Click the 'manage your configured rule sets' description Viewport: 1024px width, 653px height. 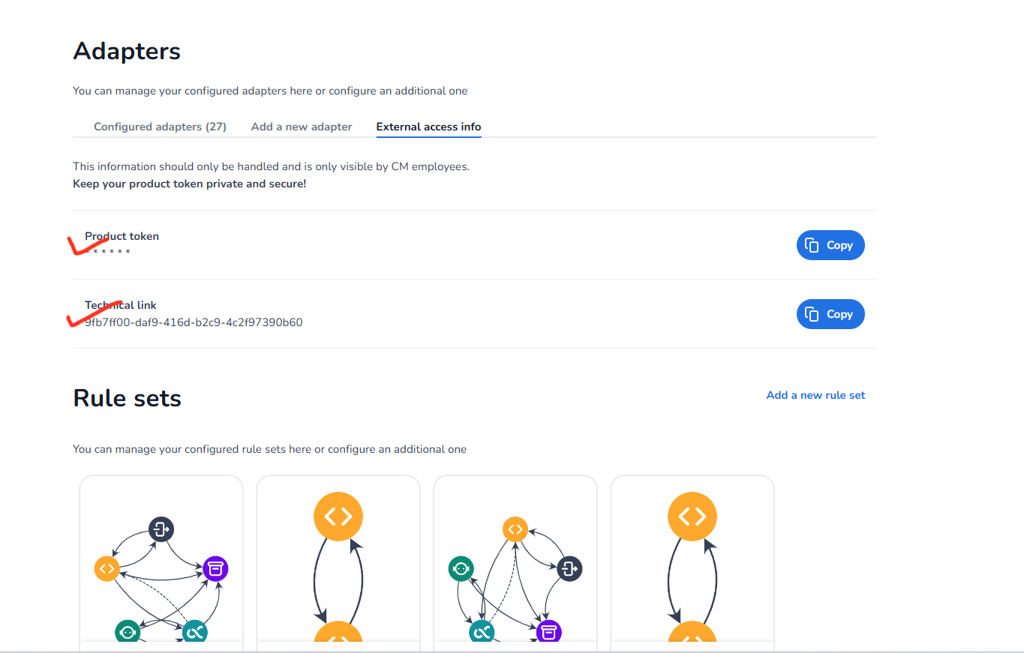tap(270, 449)
